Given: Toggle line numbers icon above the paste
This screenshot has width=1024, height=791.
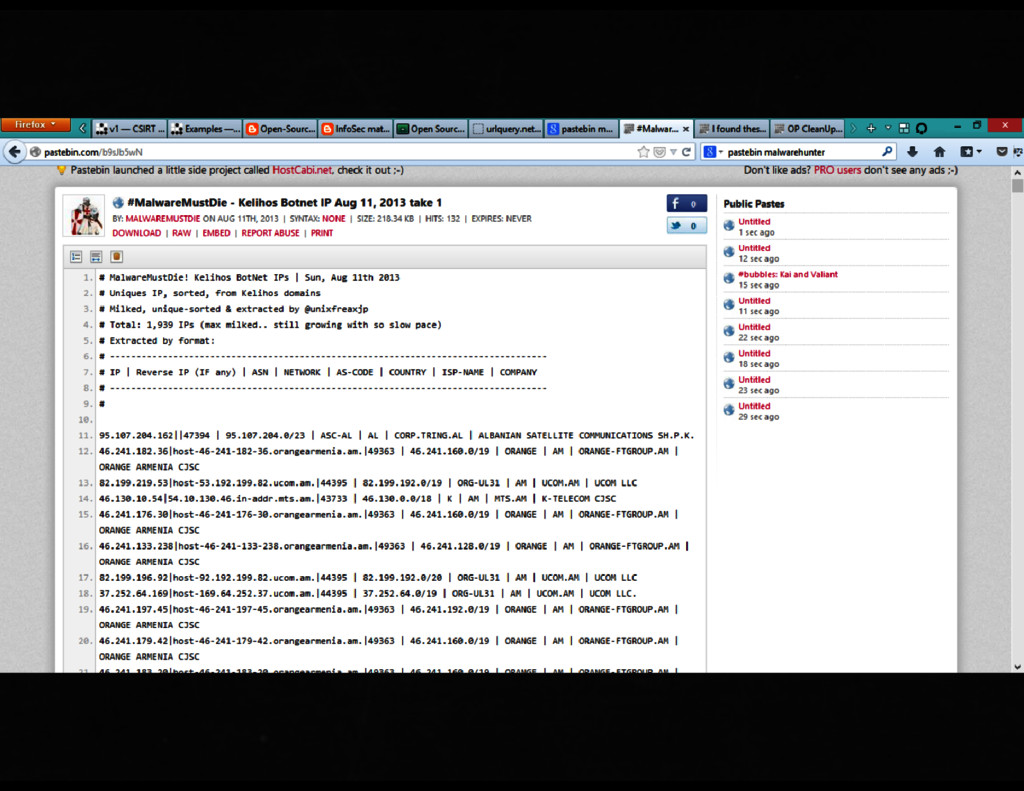Looking at the screenshot, I should tap(76, 257).
